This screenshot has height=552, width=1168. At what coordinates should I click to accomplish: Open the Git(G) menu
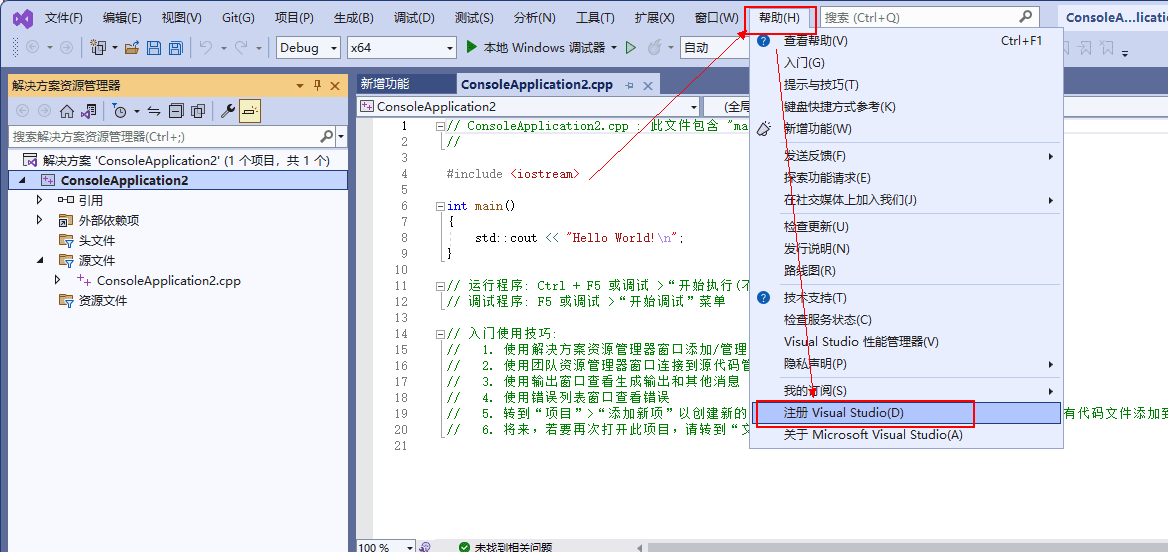tap(238, 18)
